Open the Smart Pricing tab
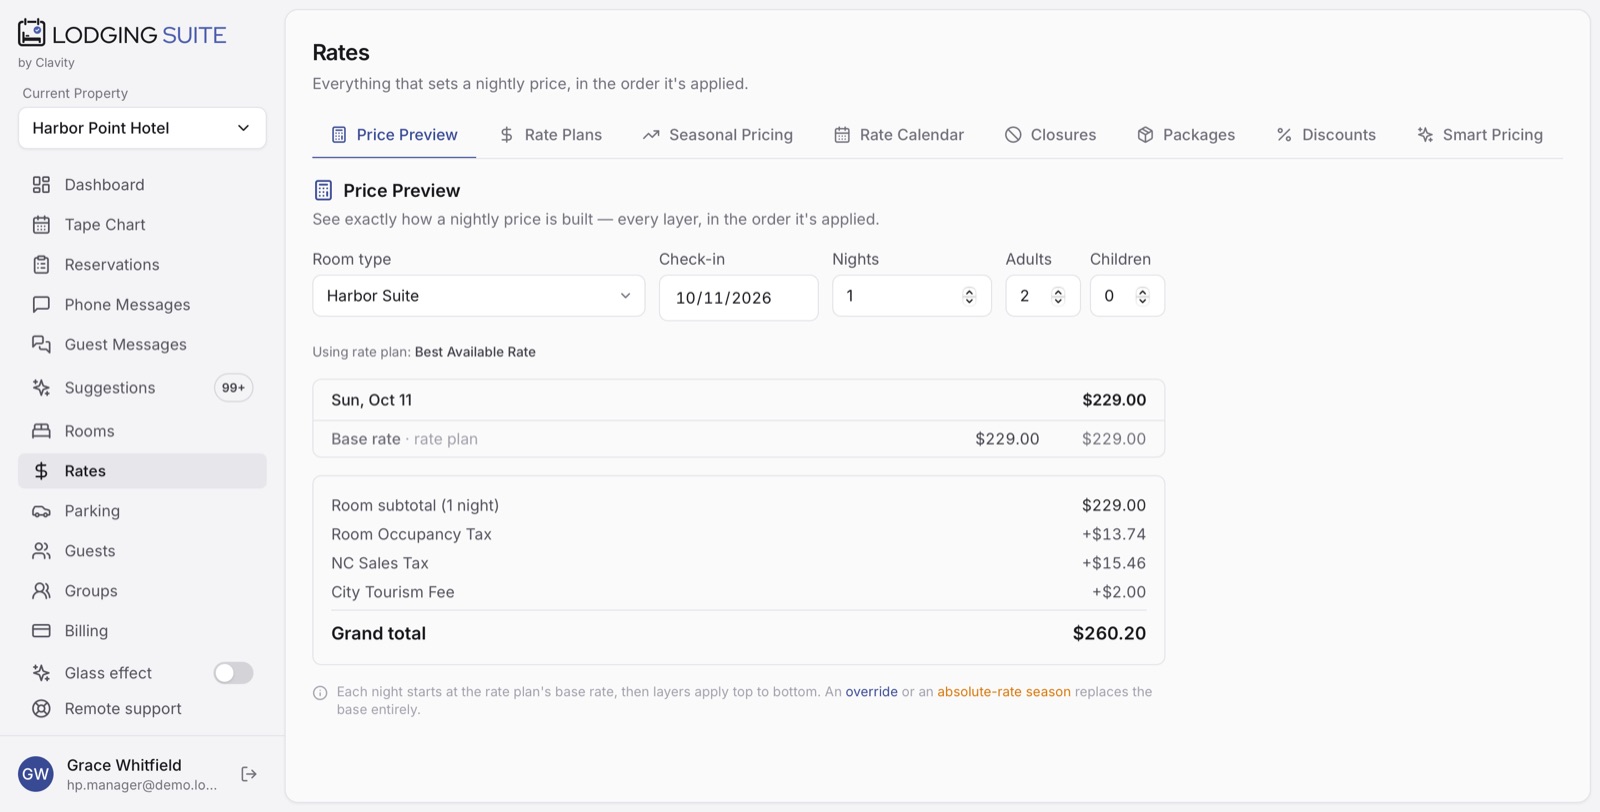Viewport: 1600px width, 812px height. (x=1480, y=135)
